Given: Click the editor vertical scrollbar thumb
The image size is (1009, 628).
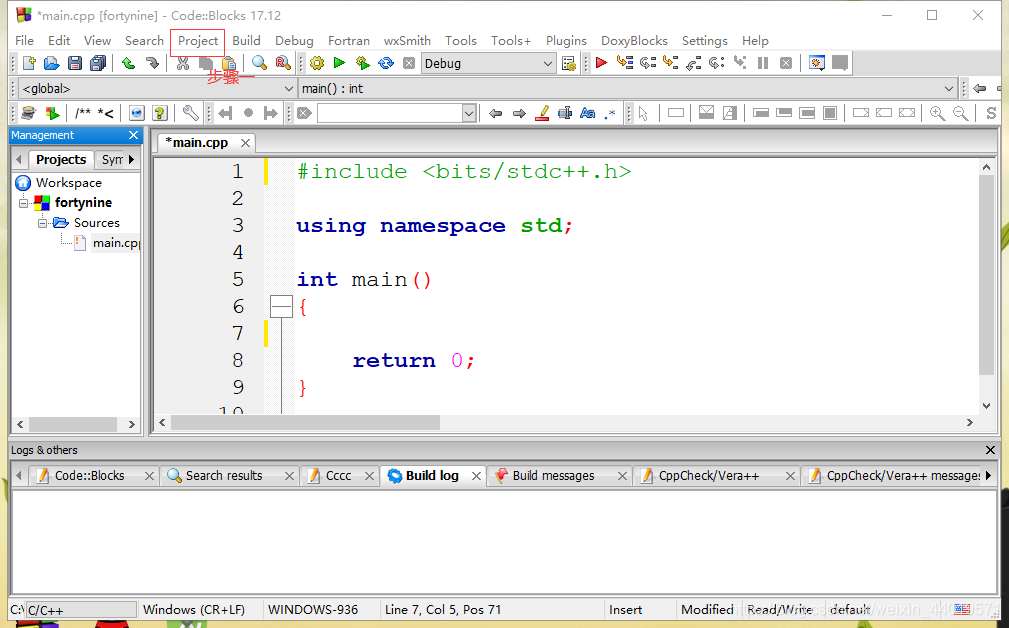Looking at the screenshot, I should point(986,275).
